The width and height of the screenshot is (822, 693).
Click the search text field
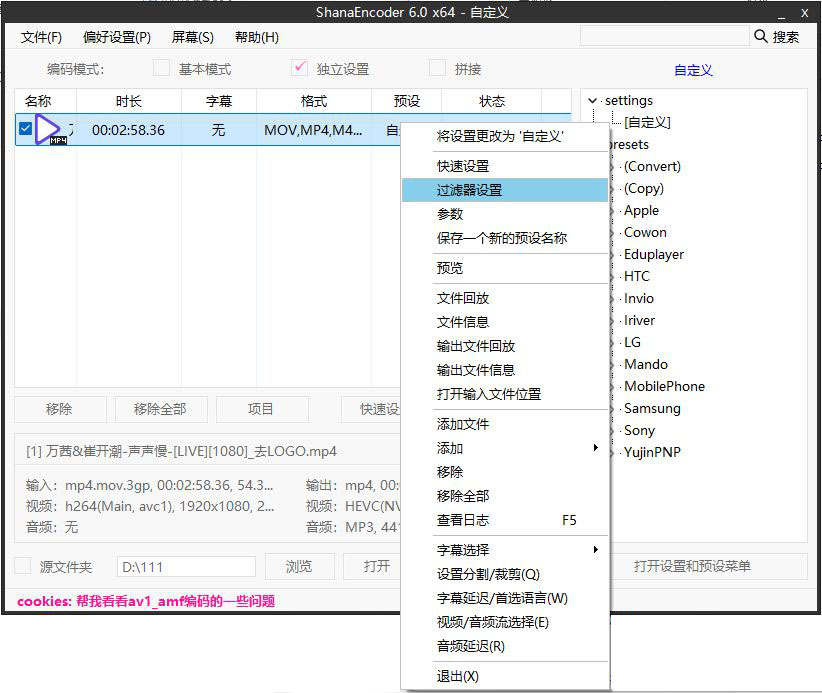pyautogui.click(x=665, y=36)
